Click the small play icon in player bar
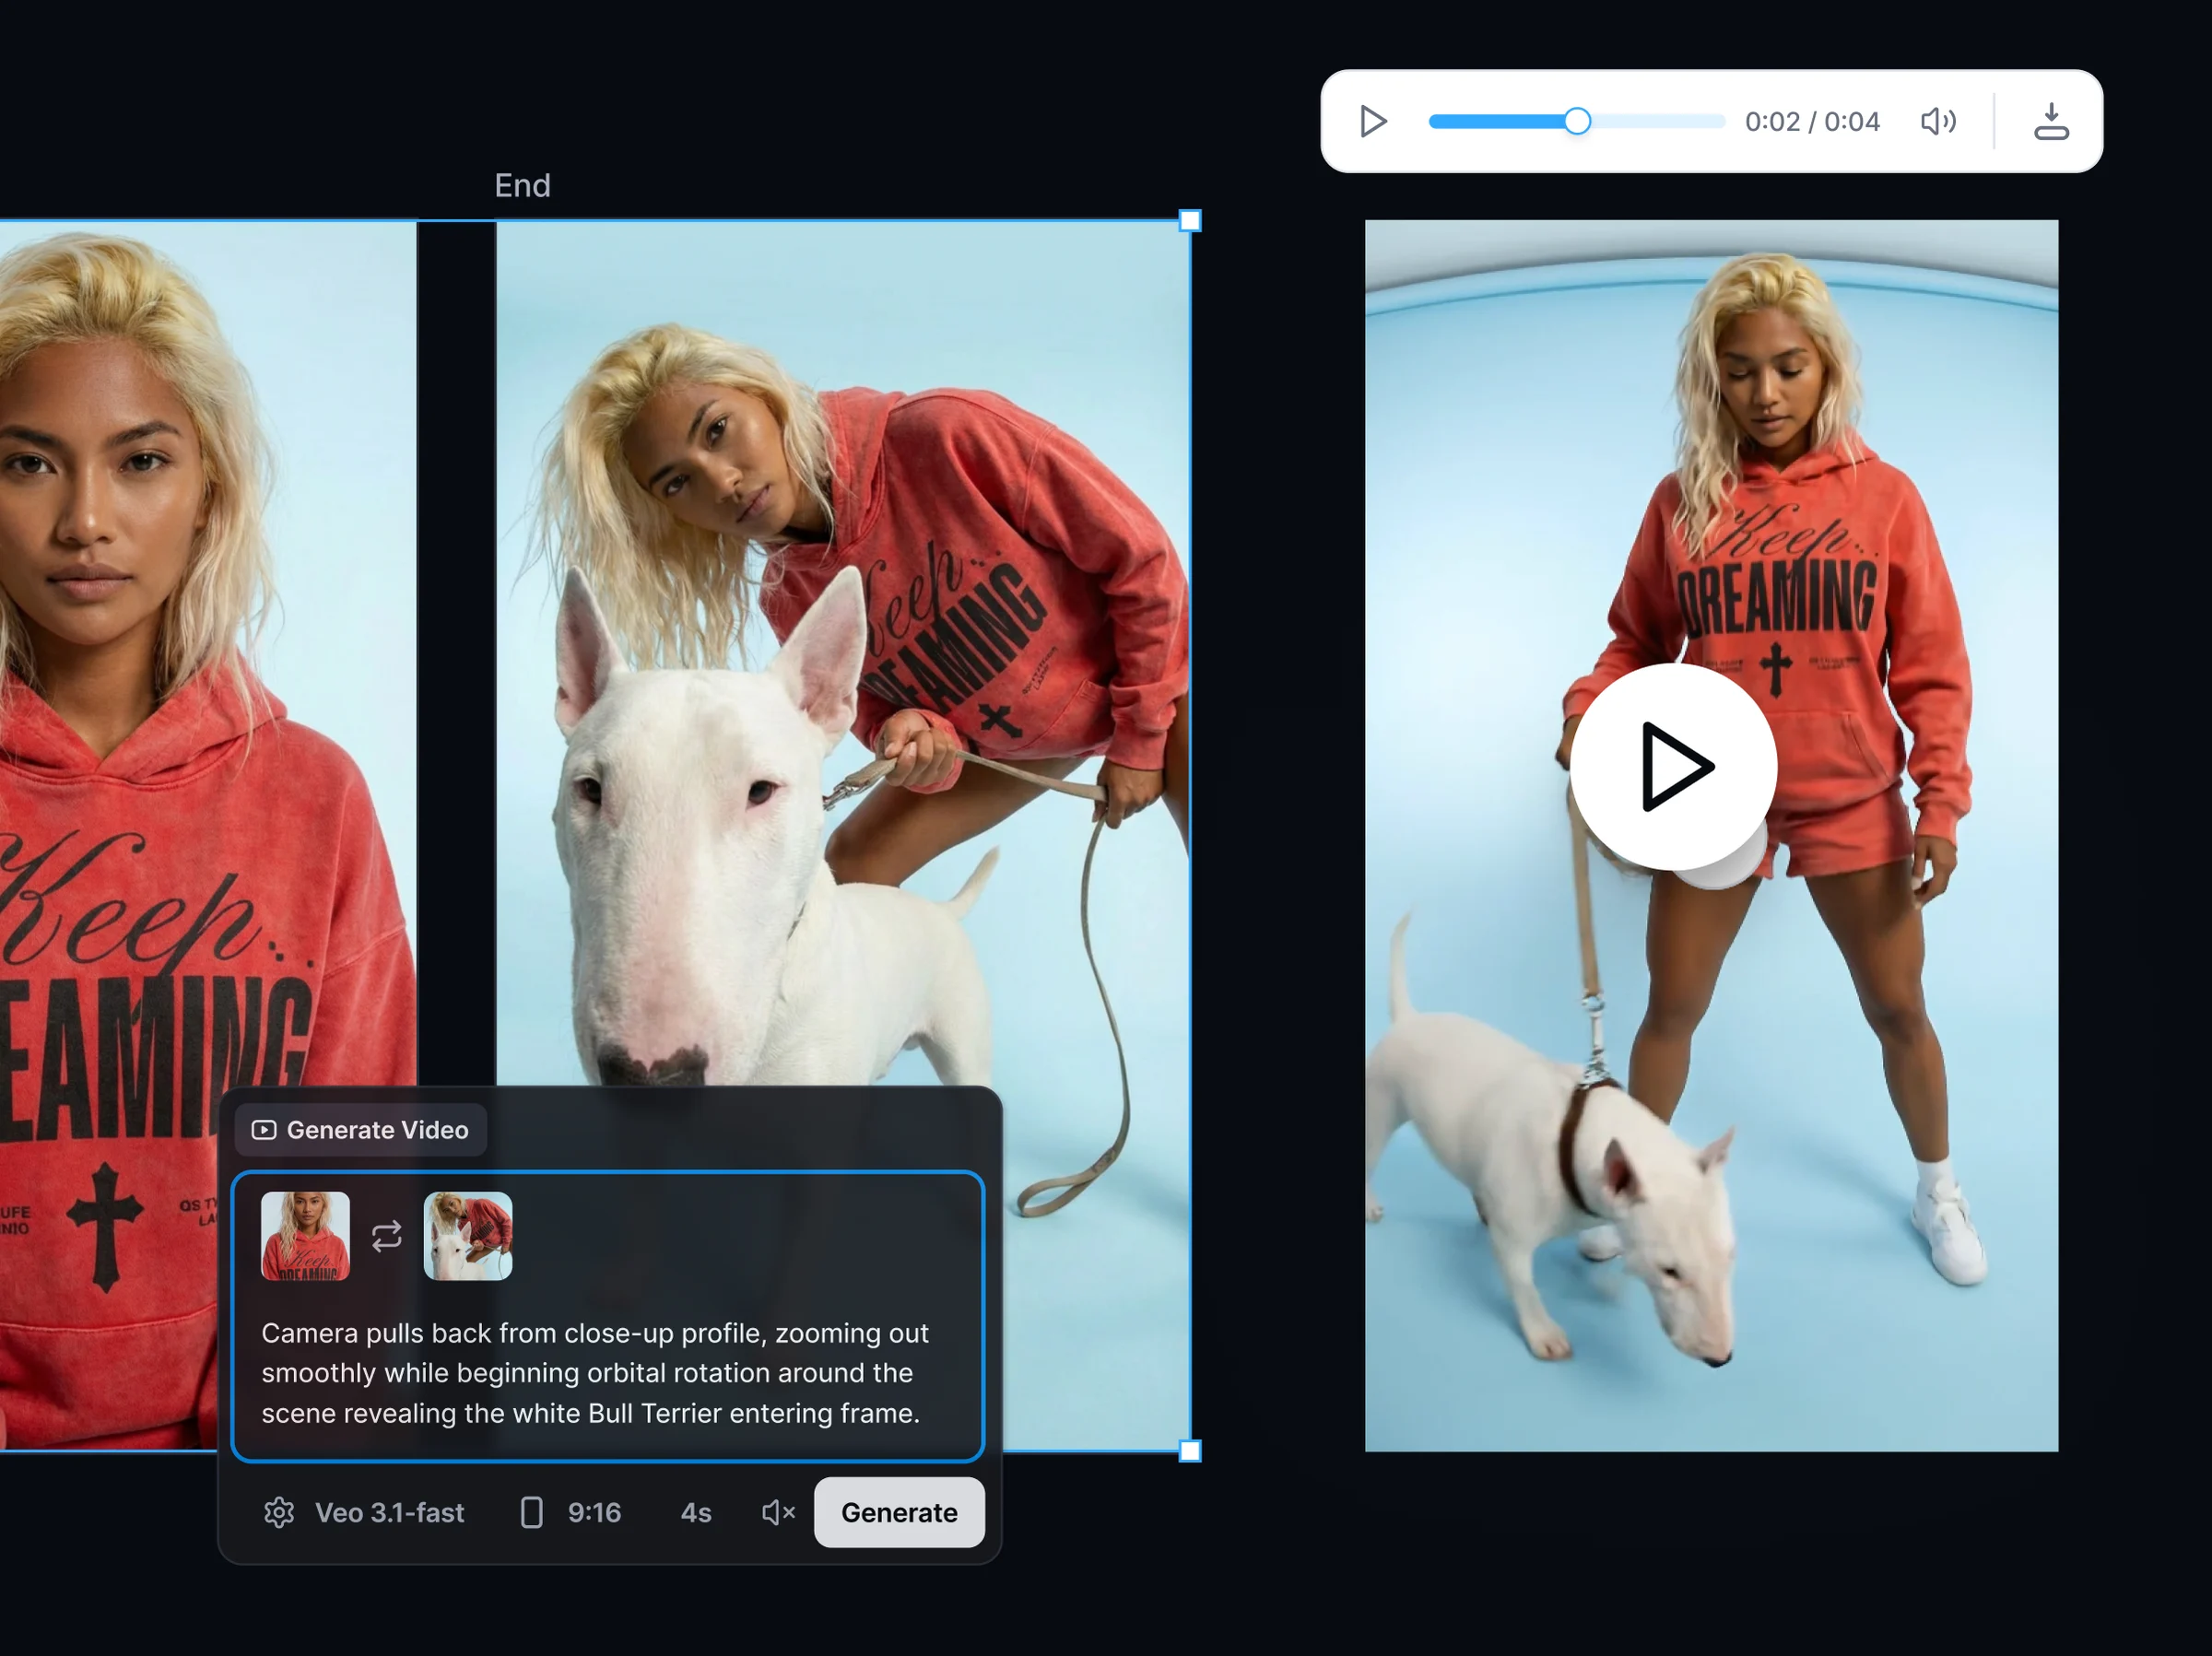Screen dimensions: 2212x1656 [1373, 121]
